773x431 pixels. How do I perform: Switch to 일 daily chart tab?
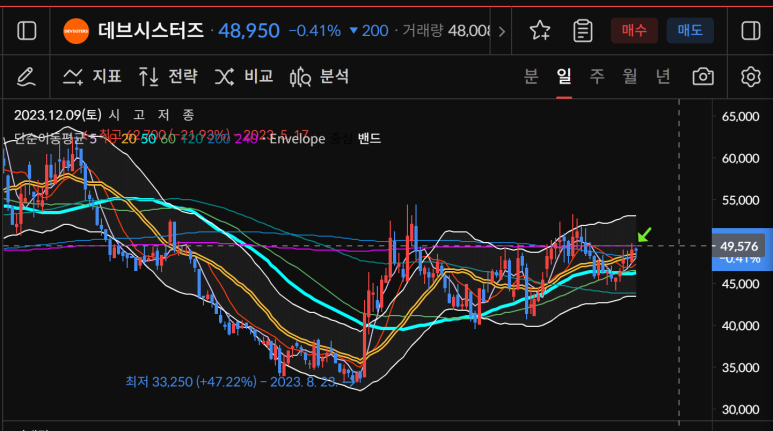point(564,76)
